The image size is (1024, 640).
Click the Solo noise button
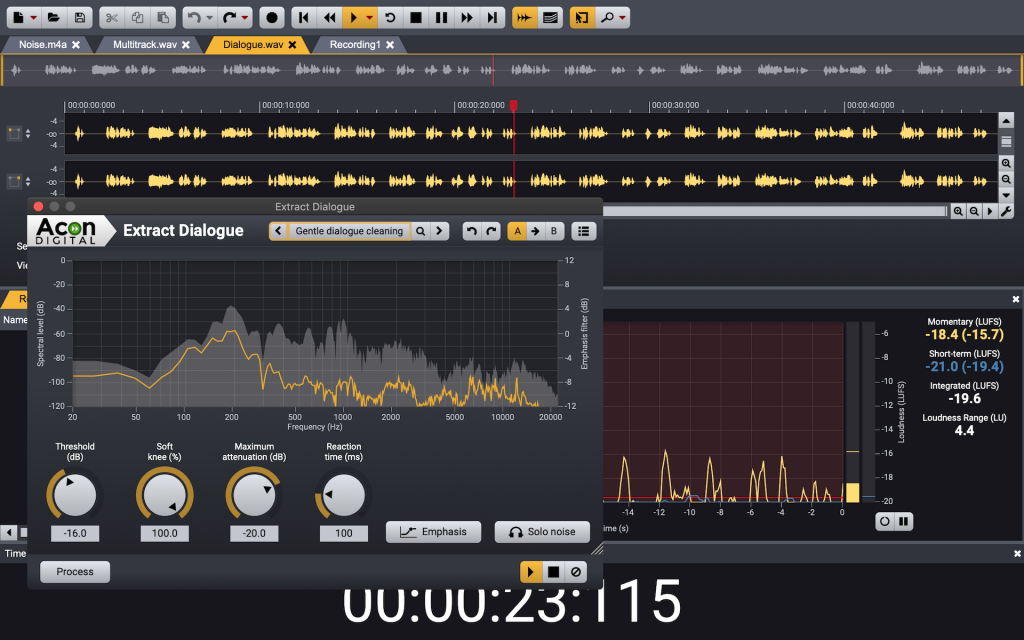(542, 532)
